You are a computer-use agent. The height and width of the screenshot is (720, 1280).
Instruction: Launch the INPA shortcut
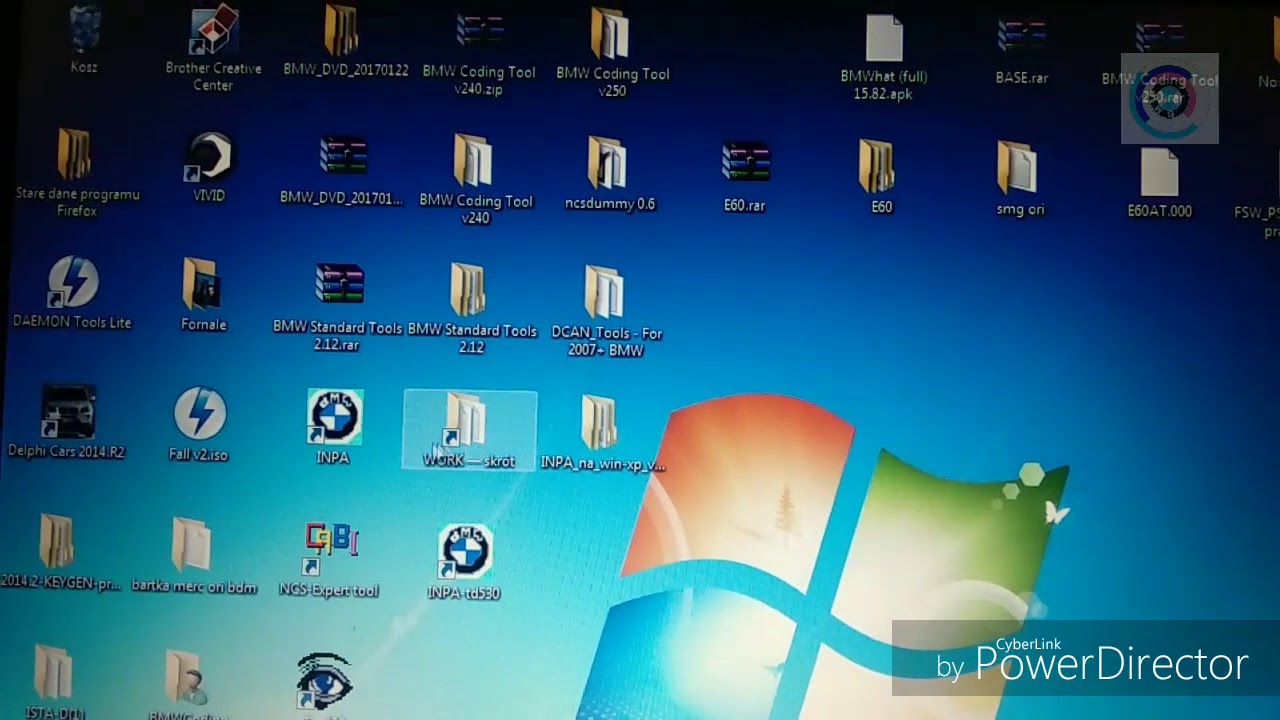click(x=334, y=427)
